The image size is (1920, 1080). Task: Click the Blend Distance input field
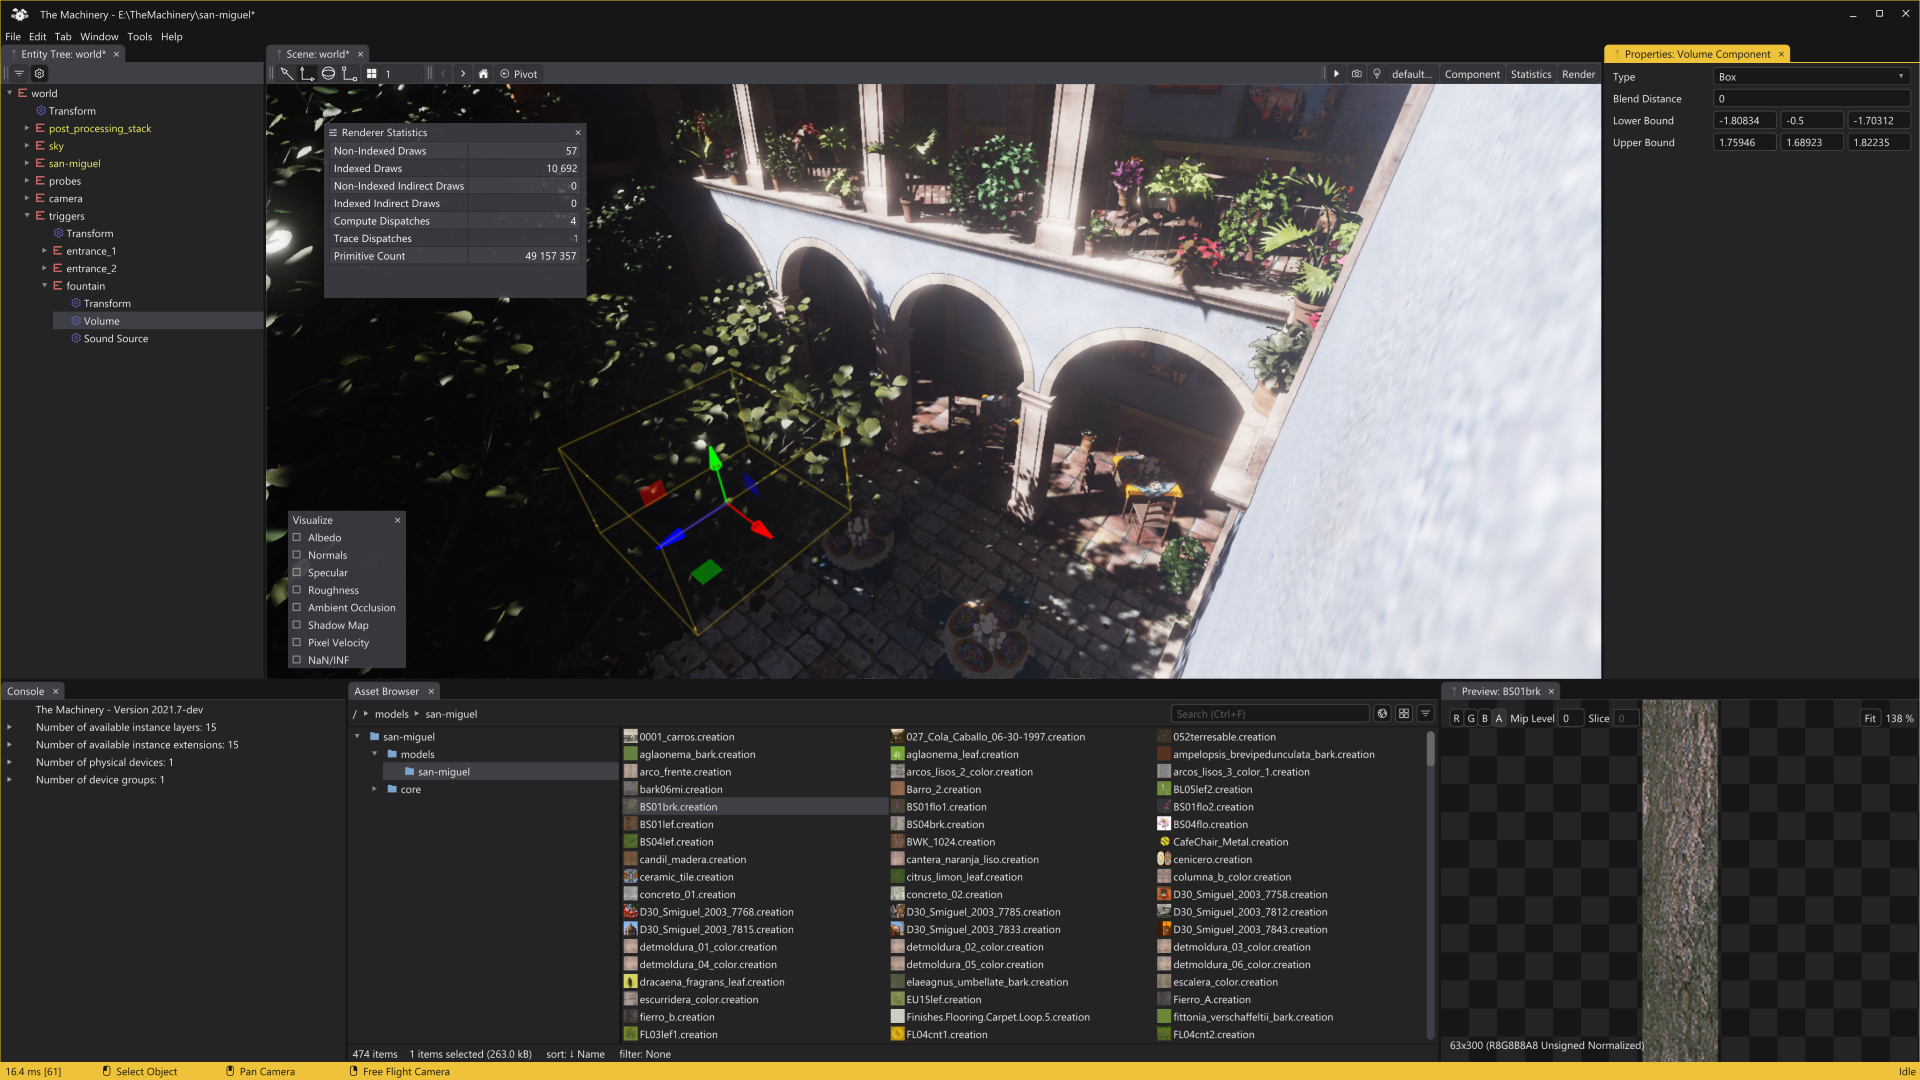coord(1810,99)
